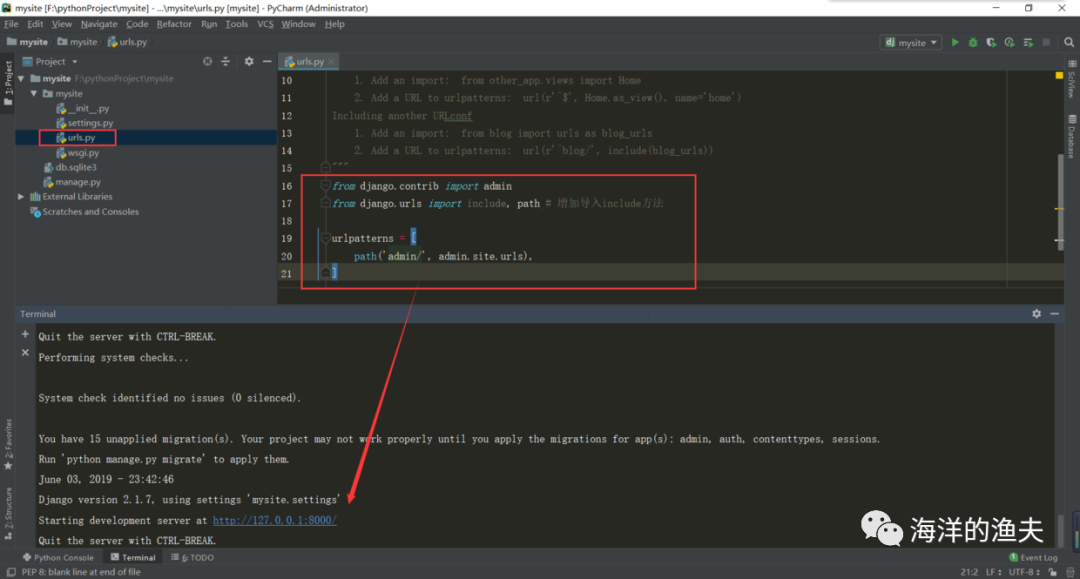
Task: Click the concurrency diagram run icon
Action: click(1028, 42)
